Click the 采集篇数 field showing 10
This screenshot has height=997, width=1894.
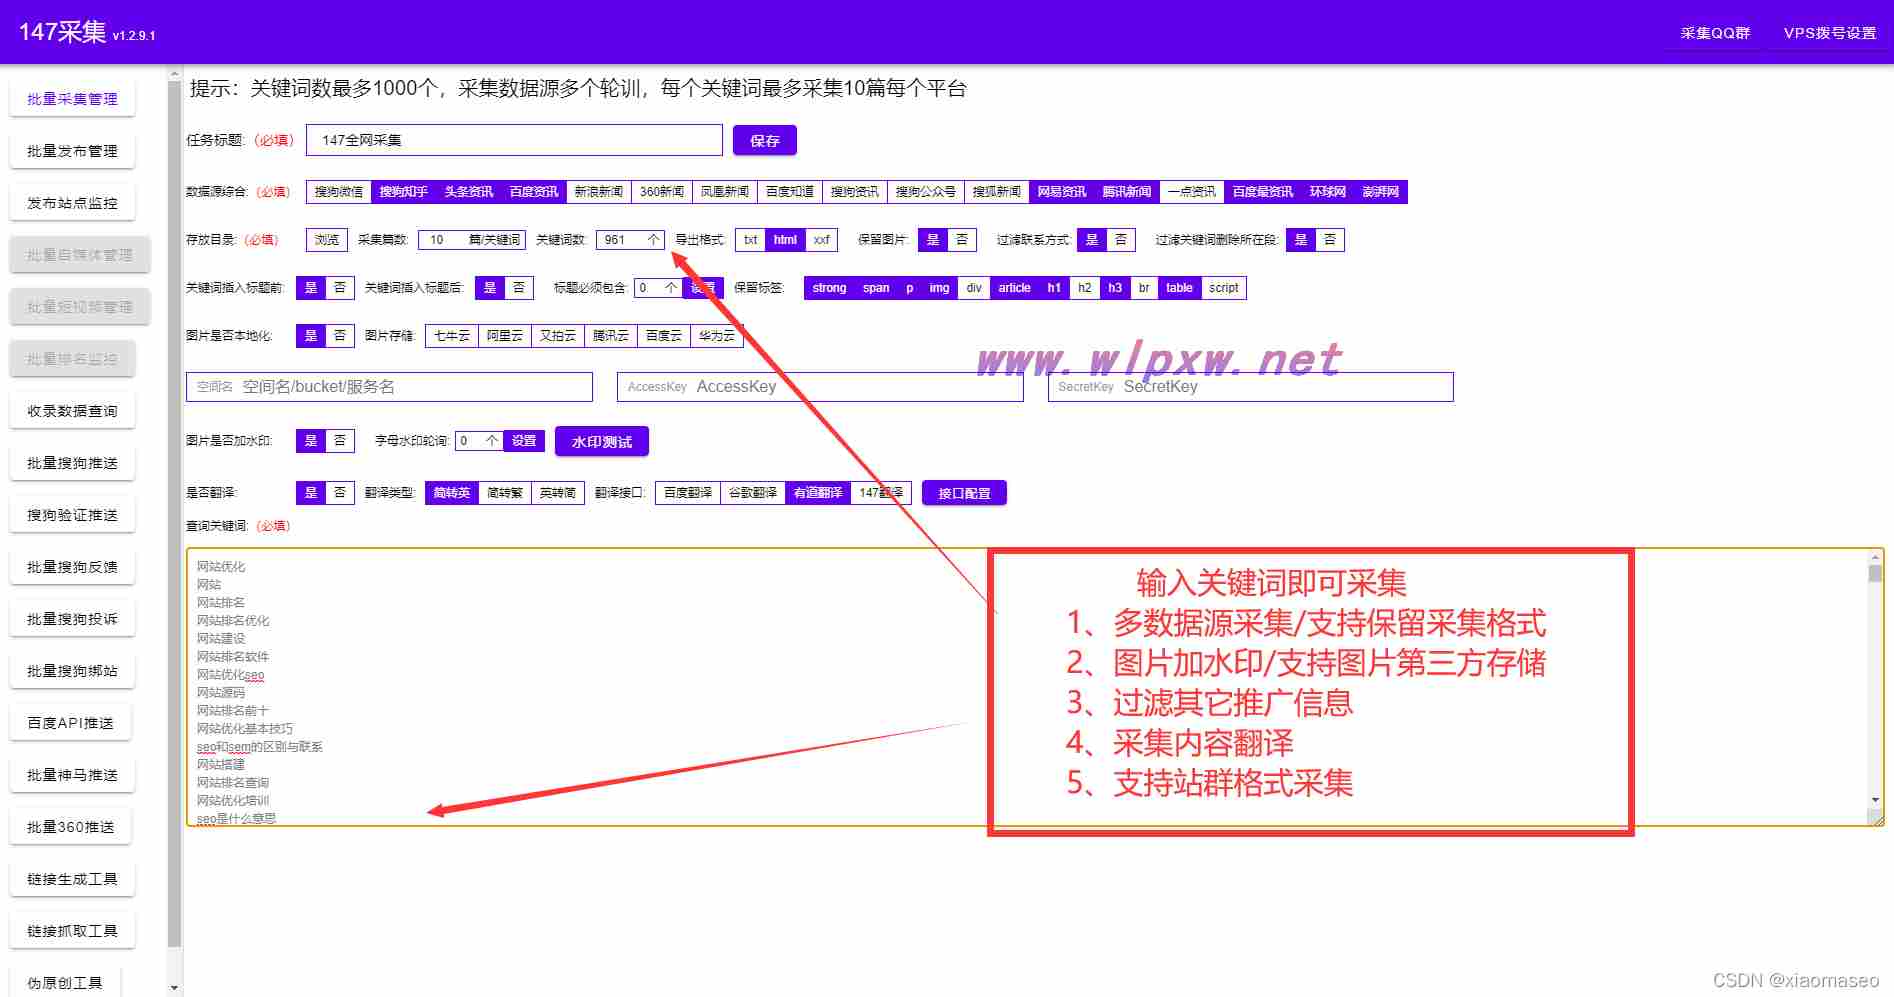pos(472,240)
